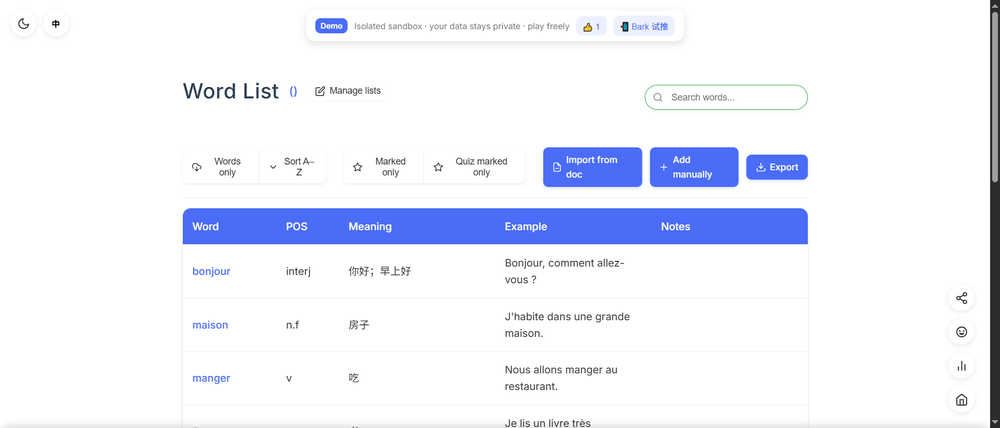1000x428 pixels.
Task: Toggle the Words only filter
Action: [x=221, y=167]
